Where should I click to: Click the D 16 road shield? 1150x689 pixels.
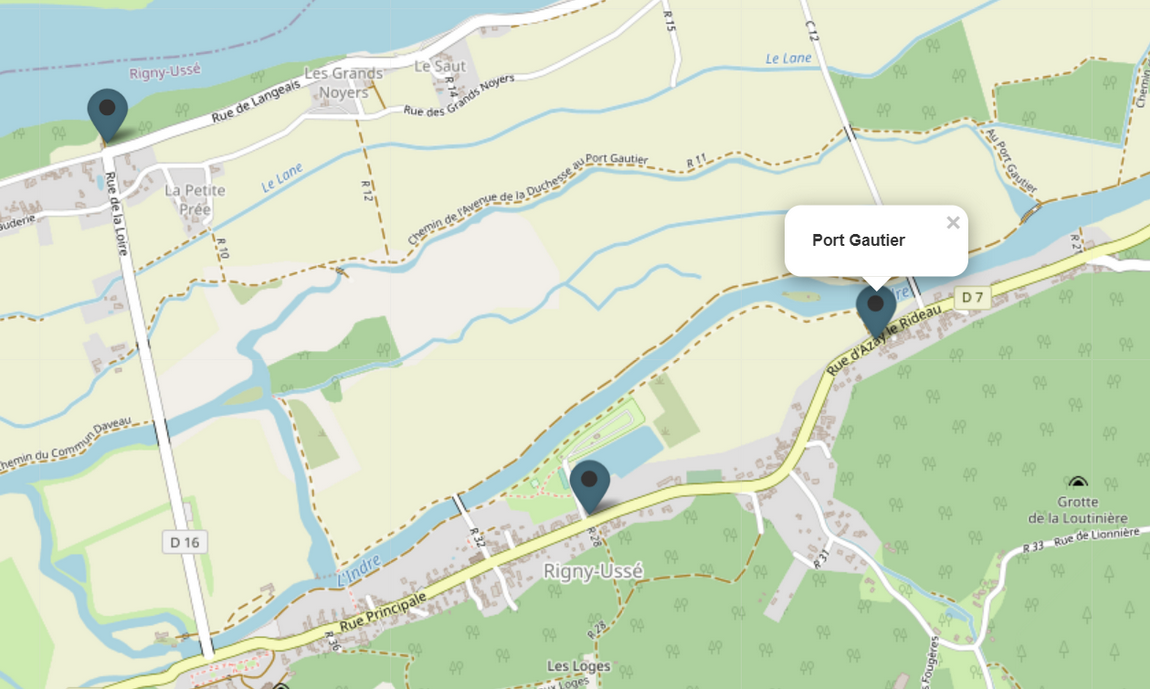(x=185, y=542)
